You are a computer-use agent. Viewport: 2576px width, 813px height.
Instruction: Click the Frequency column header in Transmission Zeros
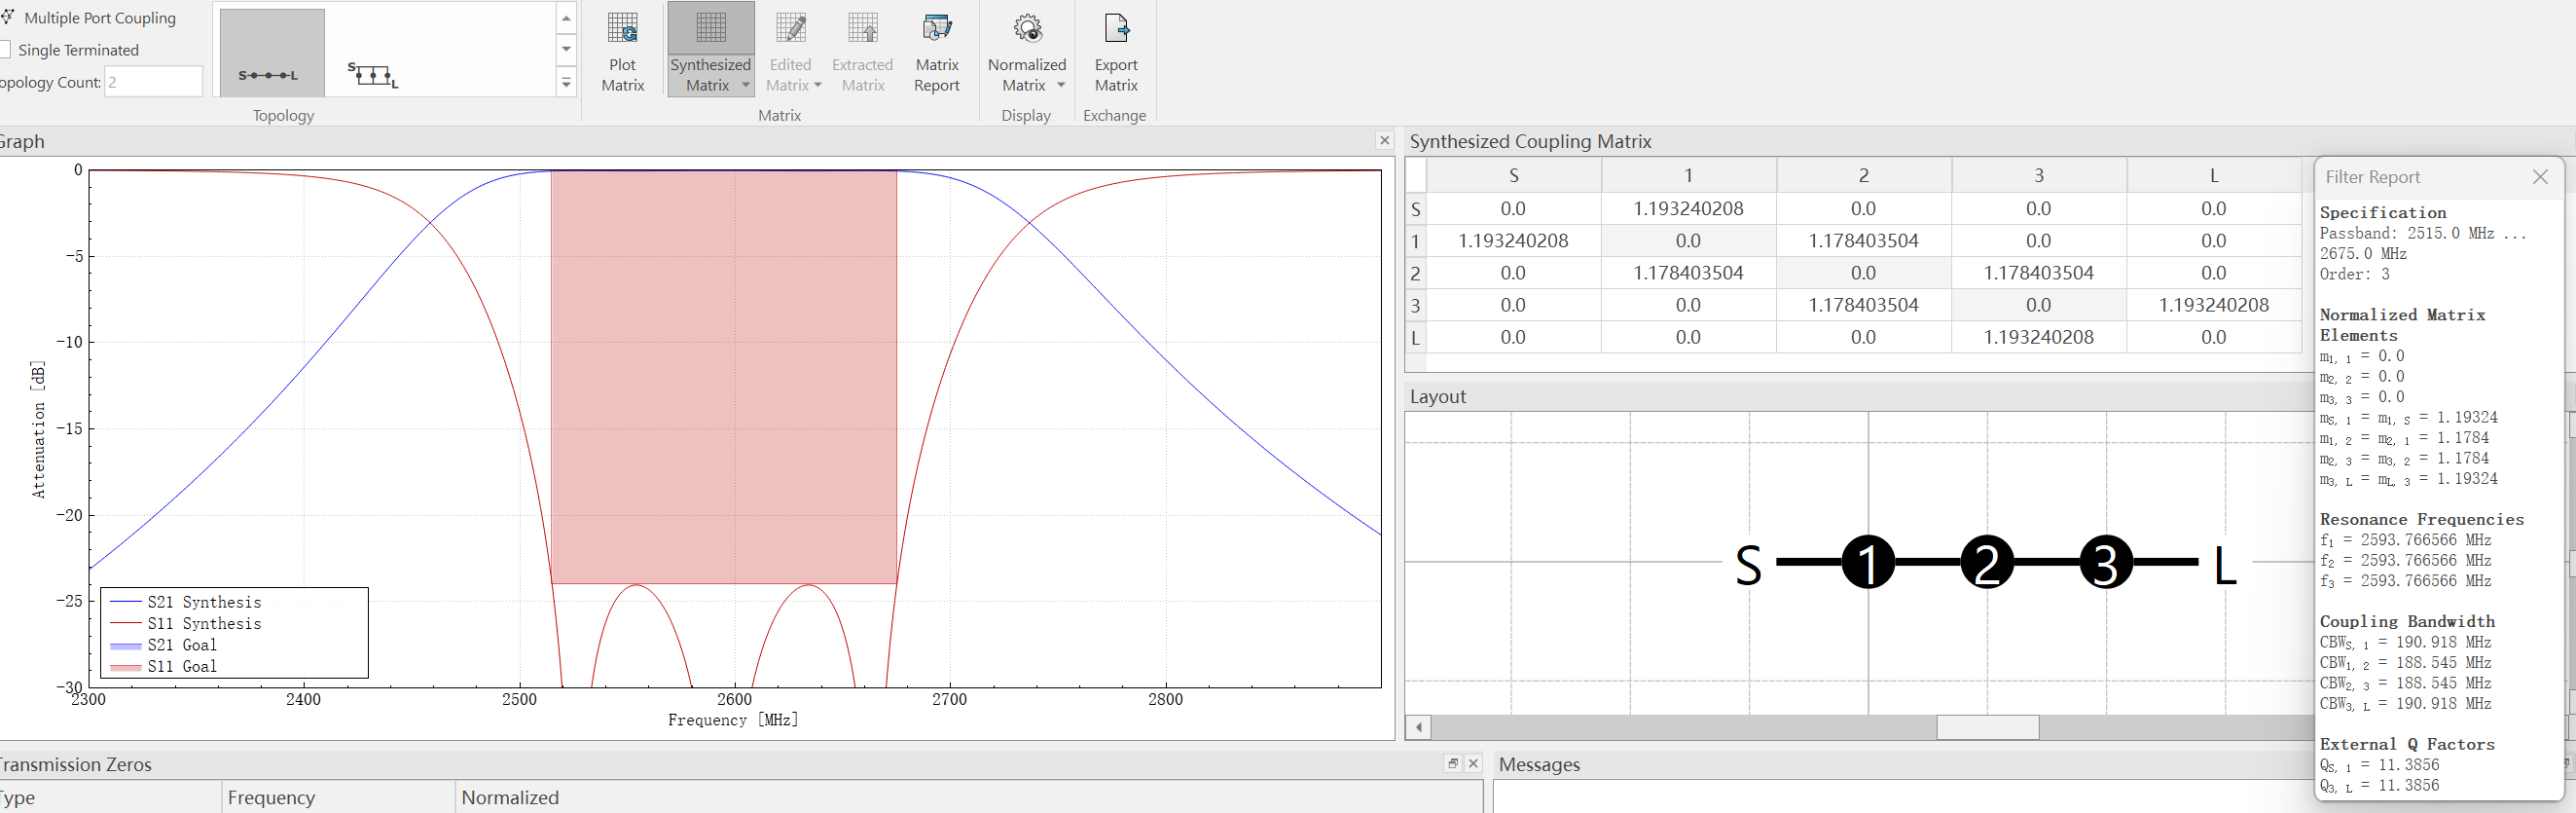tap(339, 797)
